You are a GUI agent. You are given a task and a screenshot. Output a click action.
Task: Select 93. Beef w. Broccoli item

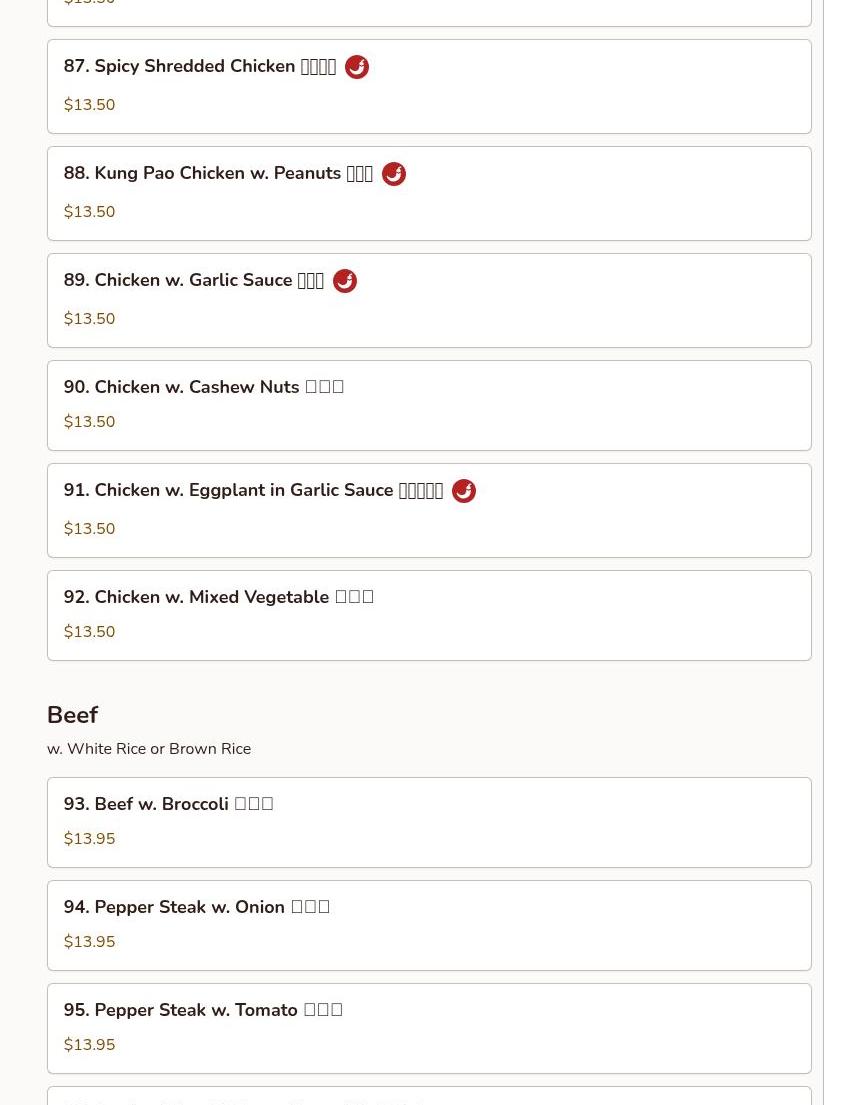(429, 823)
